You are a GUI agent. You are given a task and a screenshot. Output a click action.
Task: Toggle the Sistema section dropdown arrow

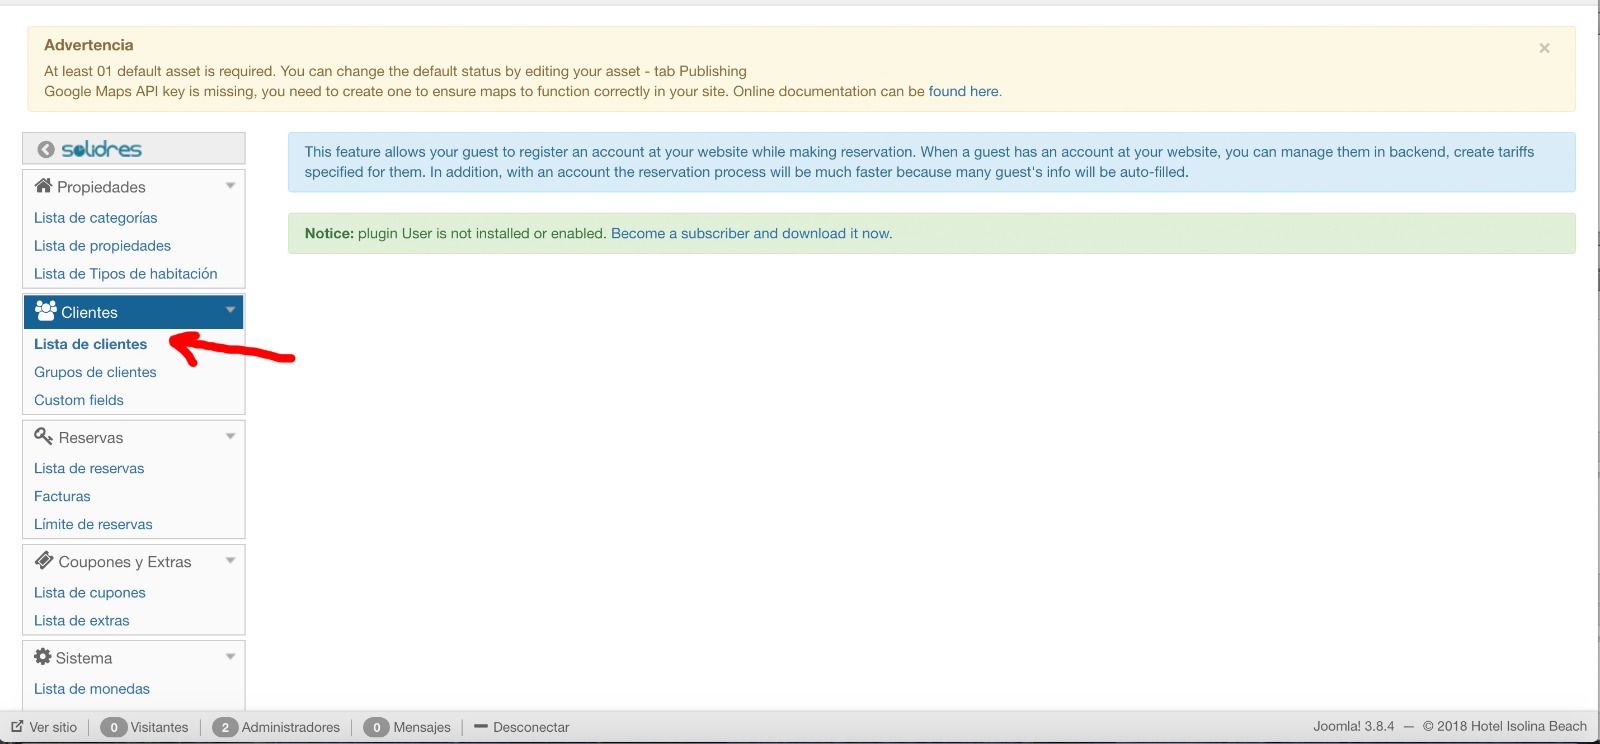[x=230, y=657]
